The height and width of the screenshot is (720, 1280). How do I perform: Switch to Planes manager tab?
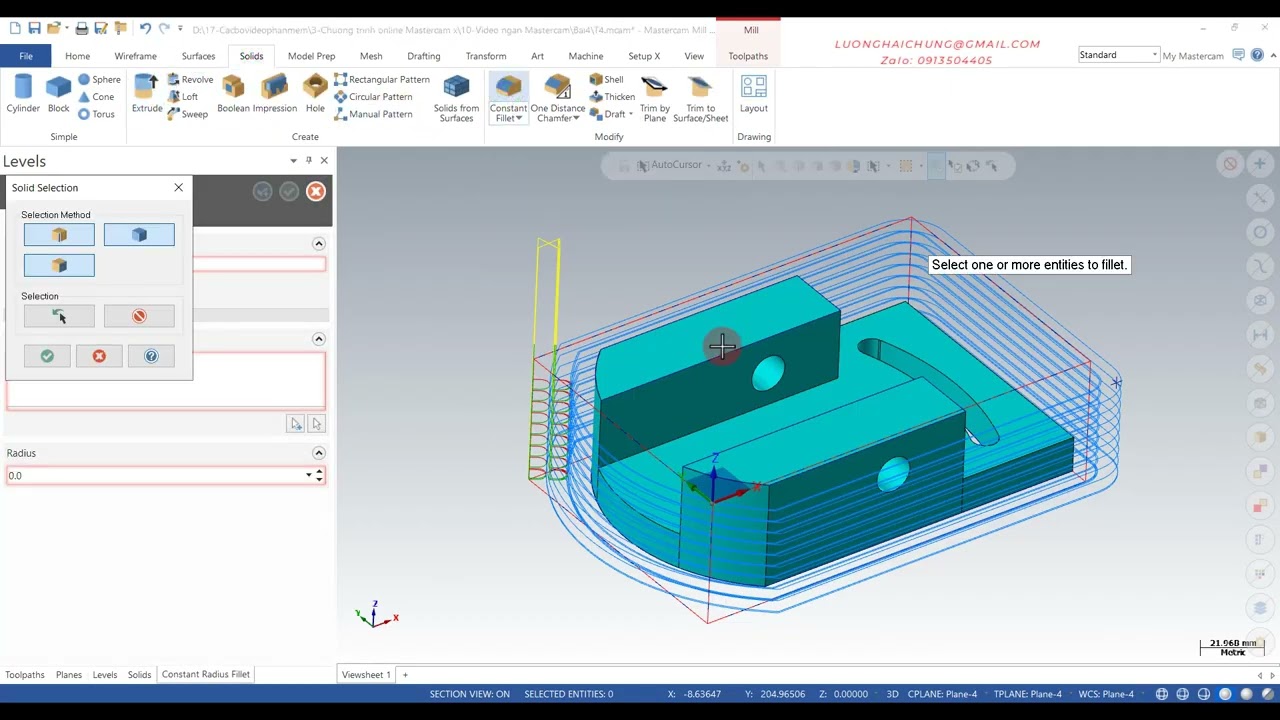point(69,675)
